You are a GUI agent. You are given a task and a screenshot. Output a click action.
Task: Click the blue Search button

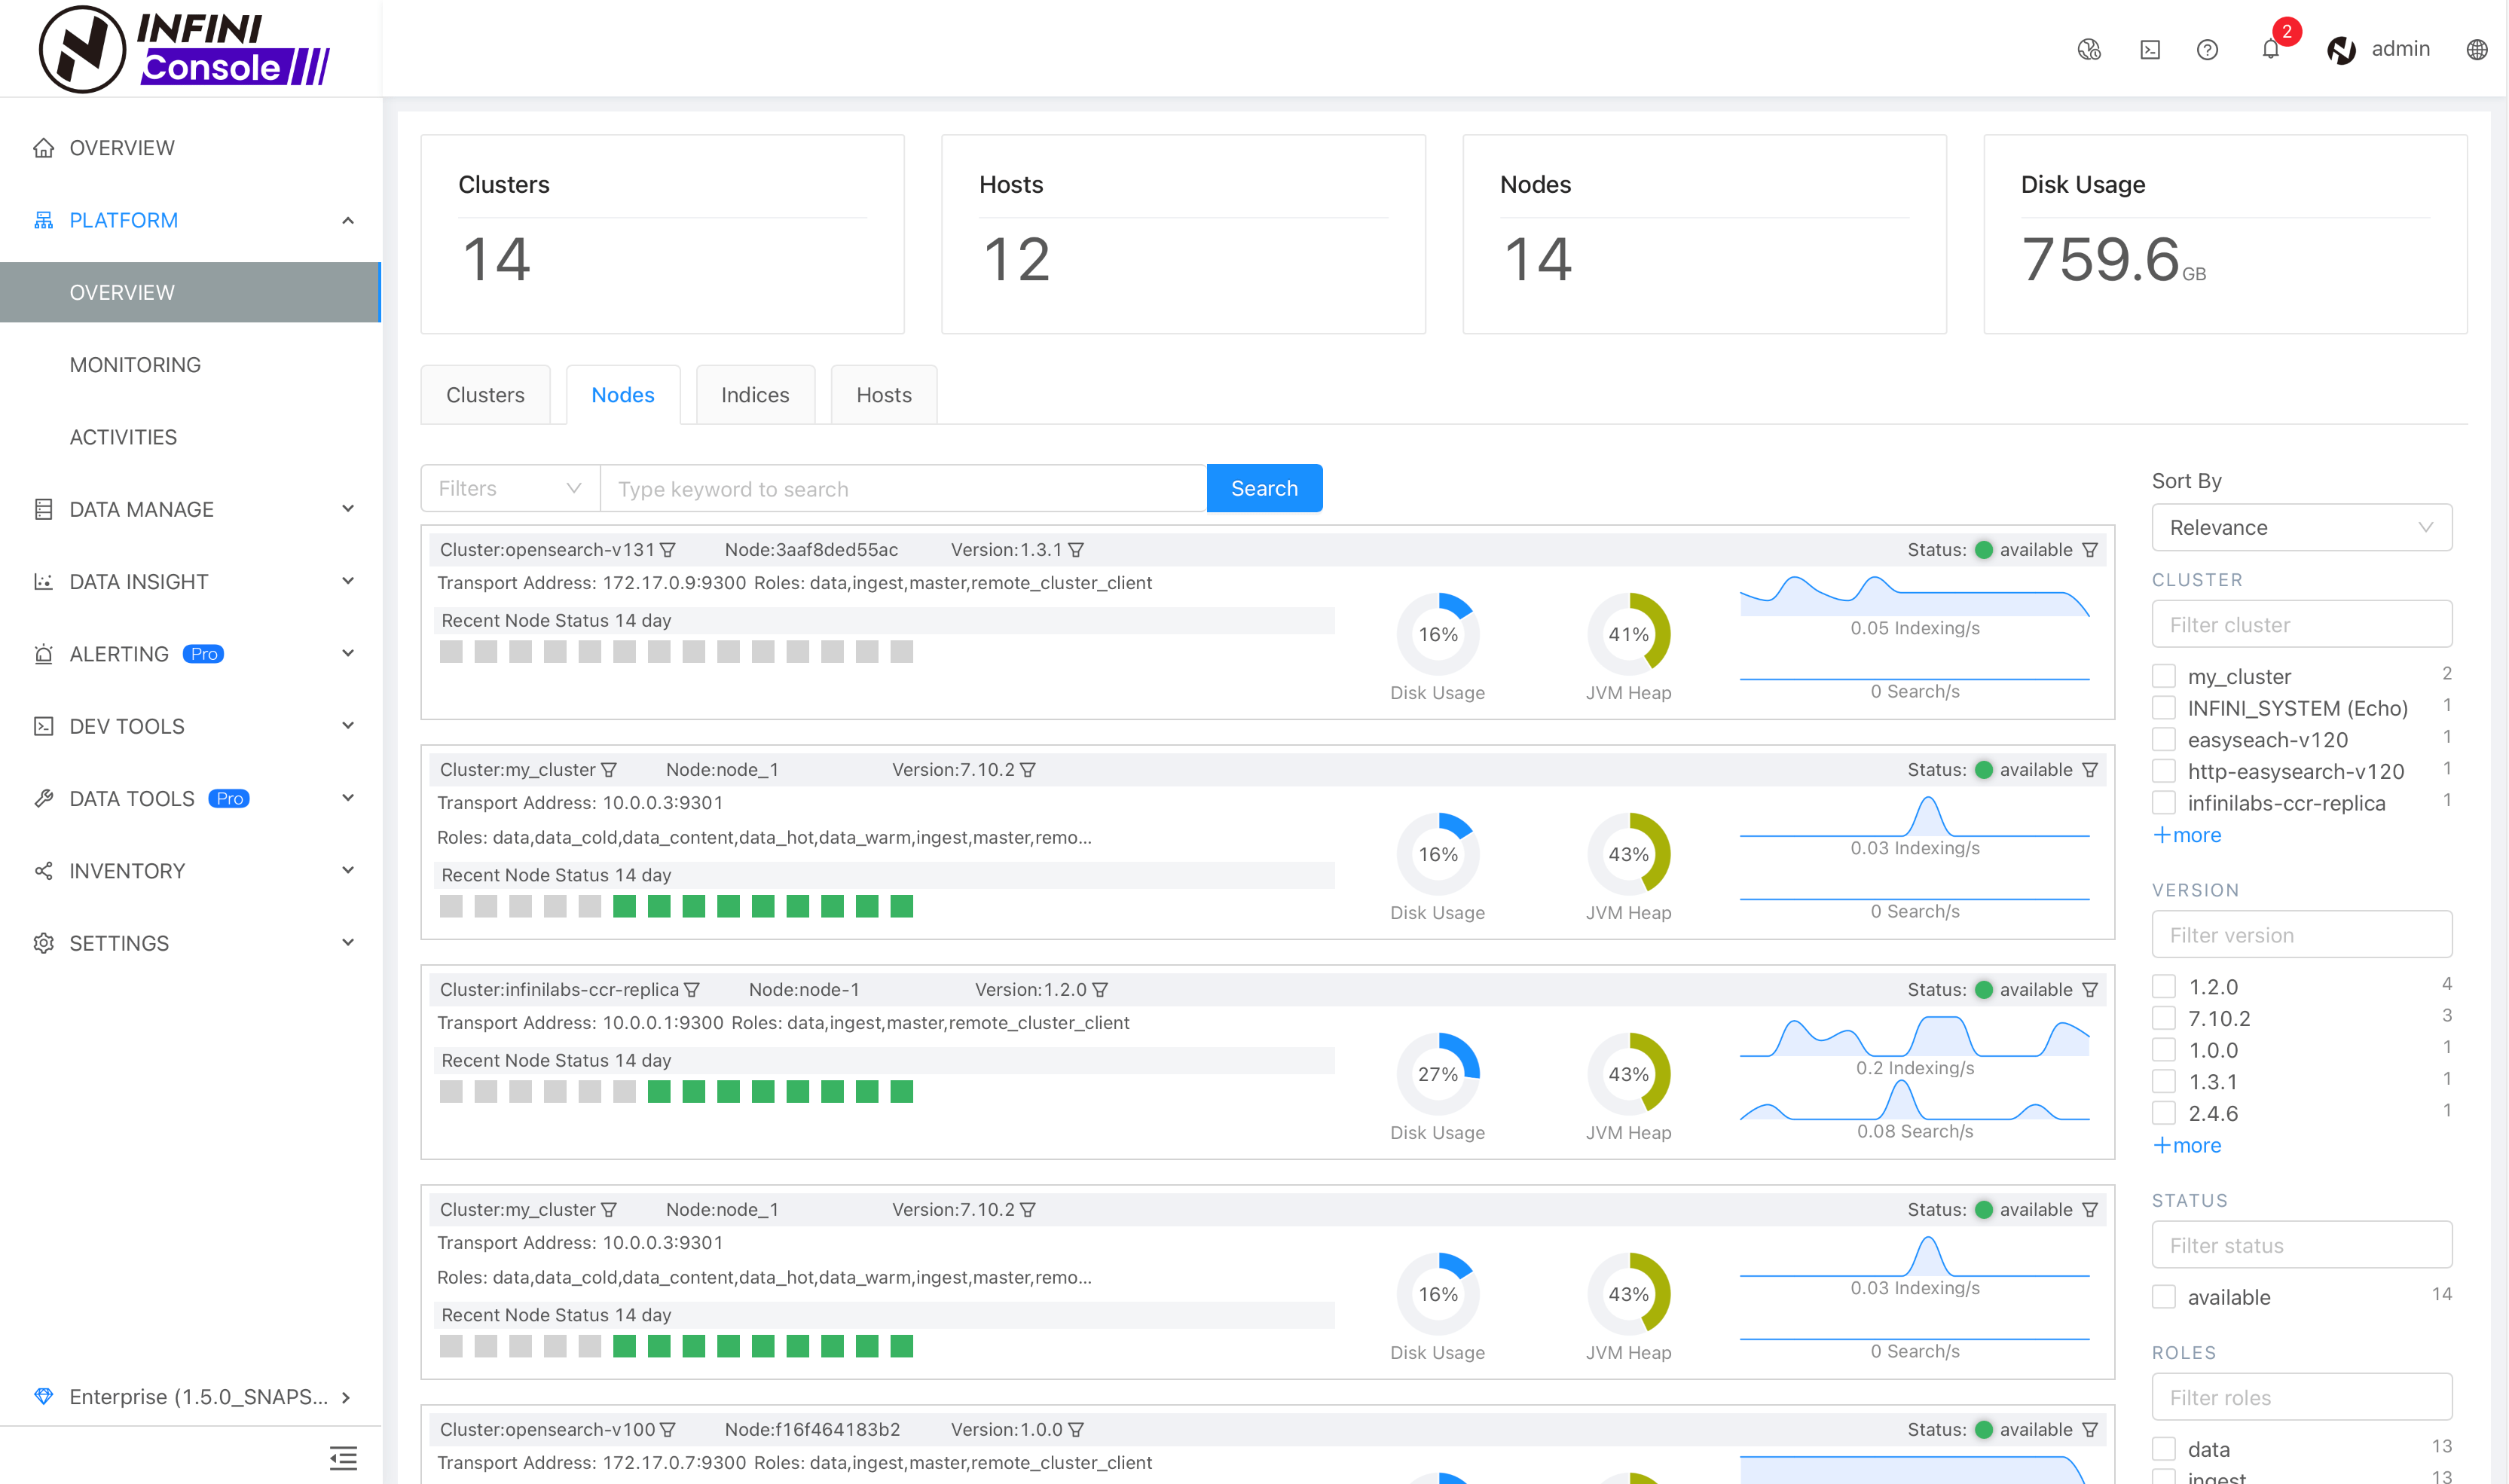coord(1264,488)
